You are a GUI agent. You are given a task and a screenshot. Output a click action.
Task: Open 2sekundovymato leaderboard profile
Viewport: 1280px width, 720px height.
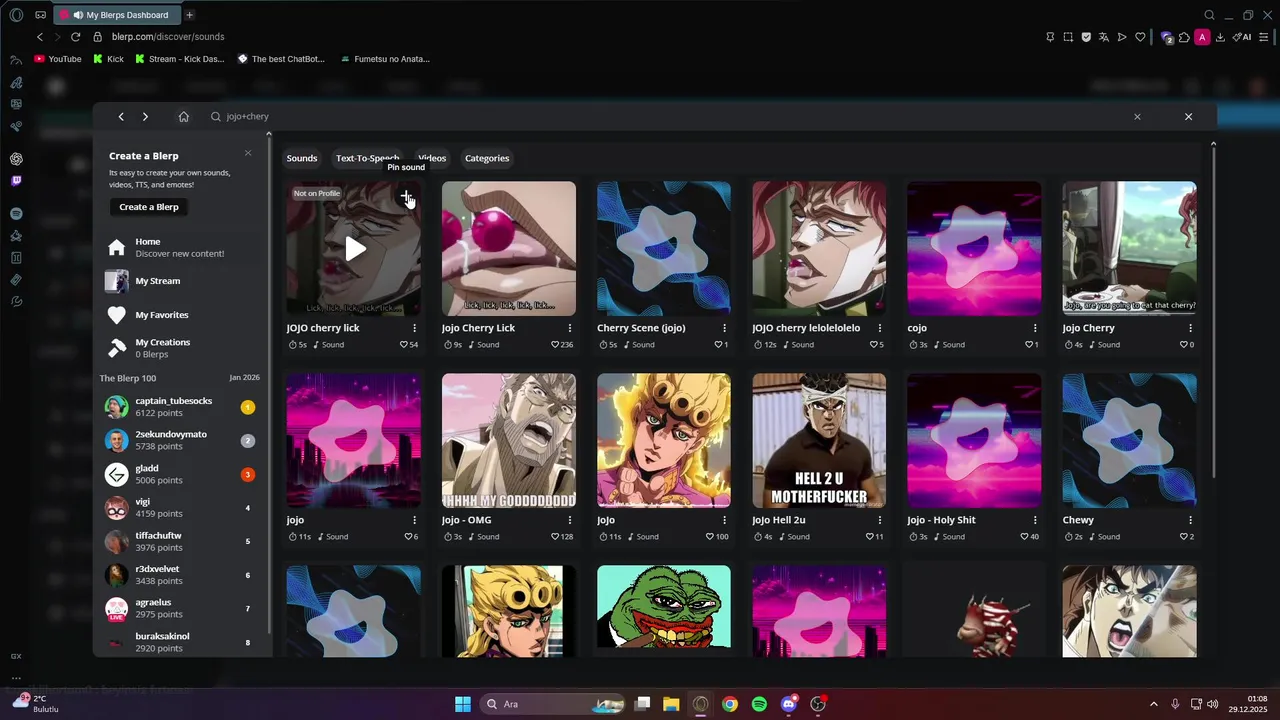(x=180, y=441)
